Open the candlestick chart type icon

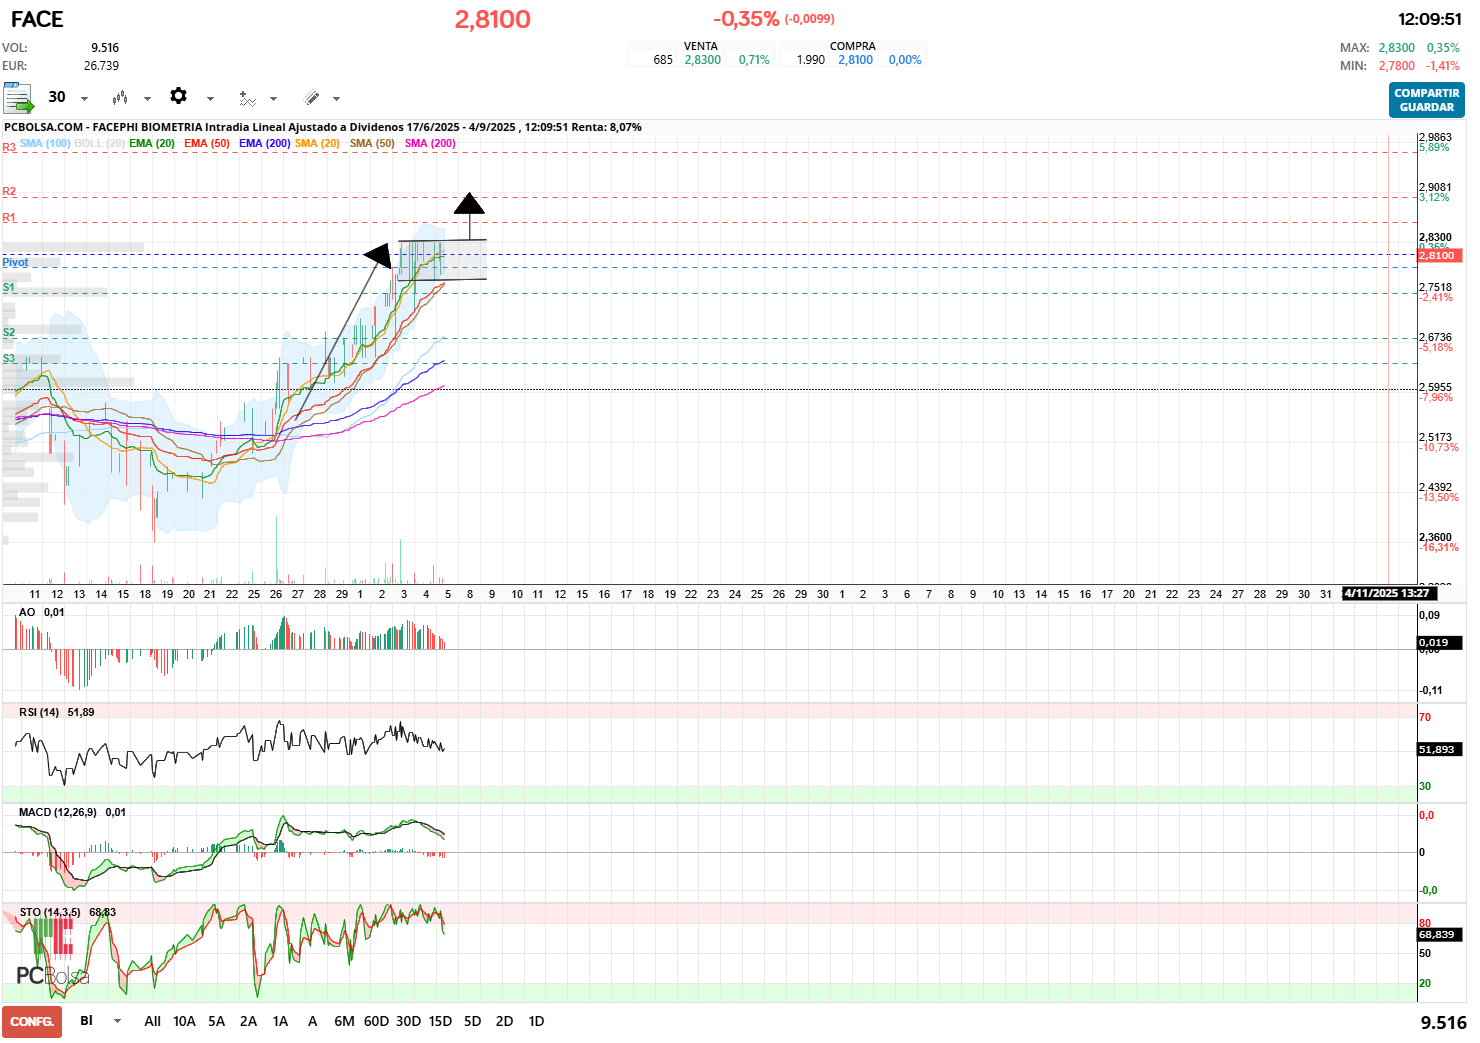[x=120, y=98]
